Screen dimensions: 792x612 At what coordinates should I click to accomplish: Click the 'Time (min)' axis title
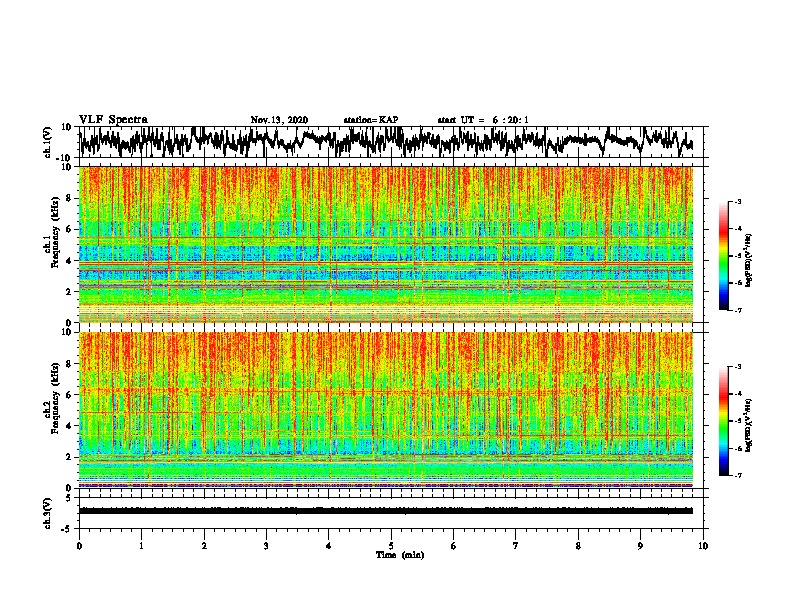pos(400,555)
